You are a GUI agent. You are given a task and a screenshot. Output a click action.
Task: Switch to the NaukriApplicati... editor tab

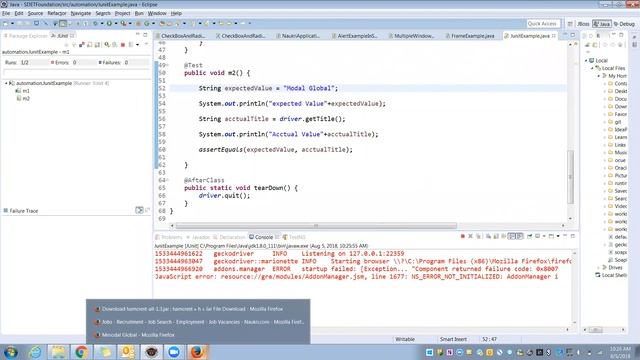click(x=298, y=36)
